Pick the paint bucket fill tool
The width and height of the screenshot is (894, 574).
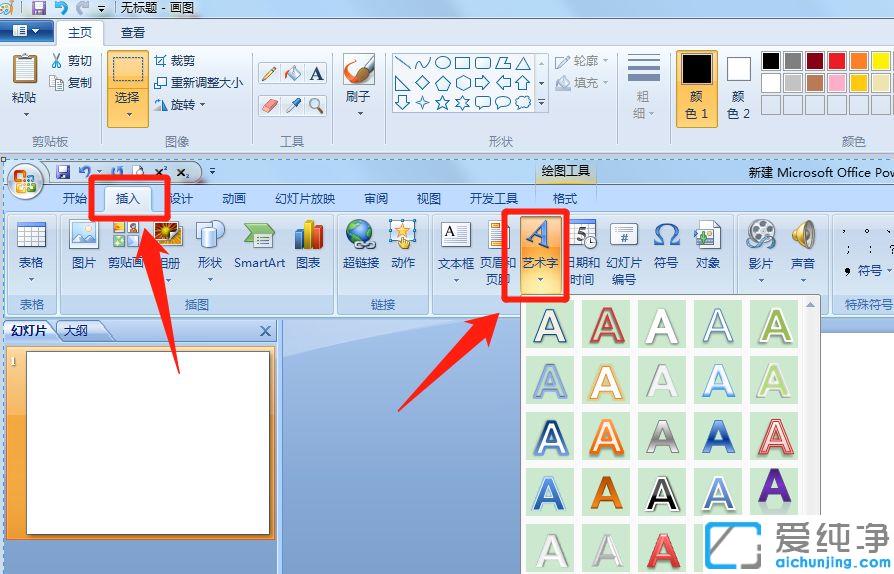(x=292, y=73)
